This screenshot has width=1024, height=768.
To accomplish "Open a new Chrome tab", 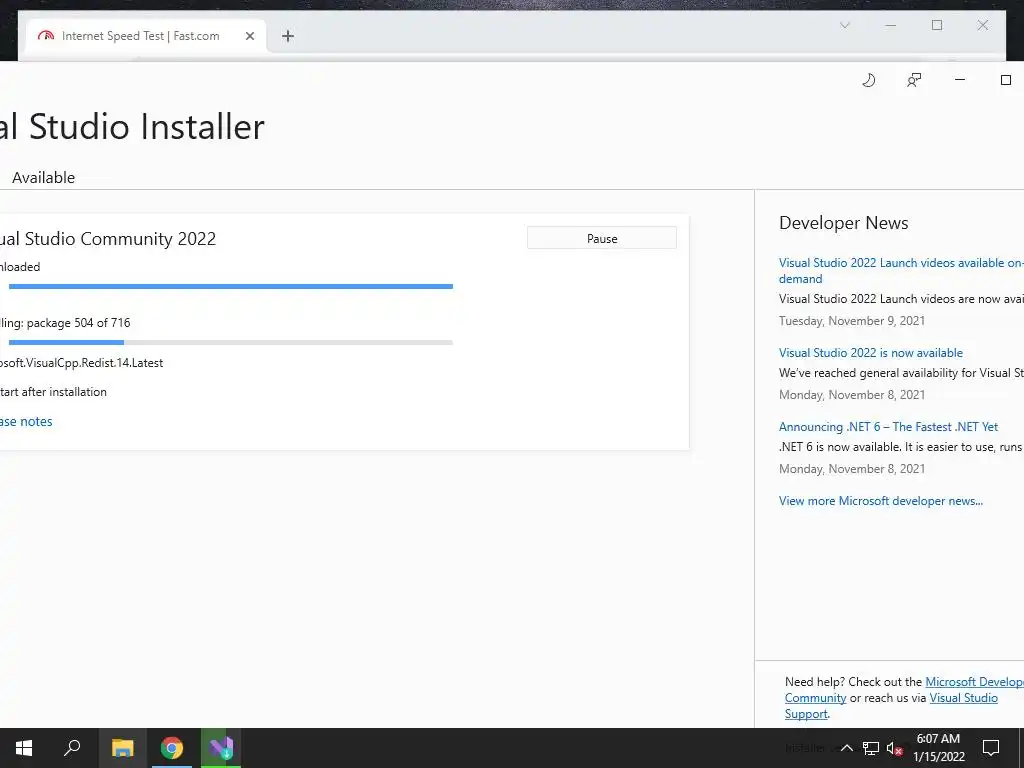I will 288,36.
